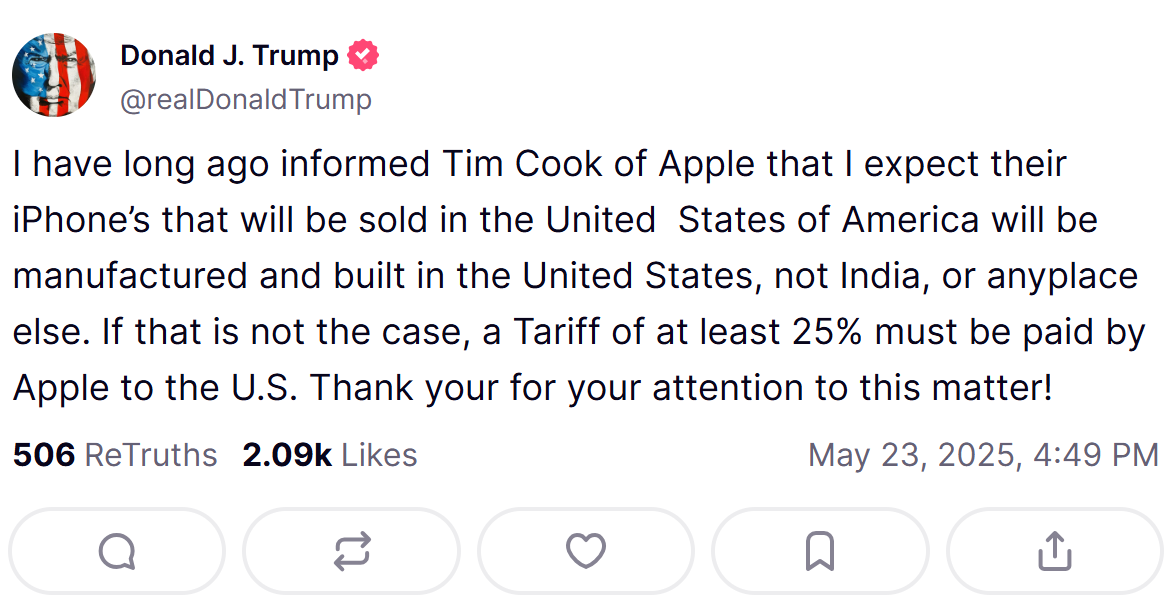Click the May 23, 2025 timestamp

tap(982, 455)
